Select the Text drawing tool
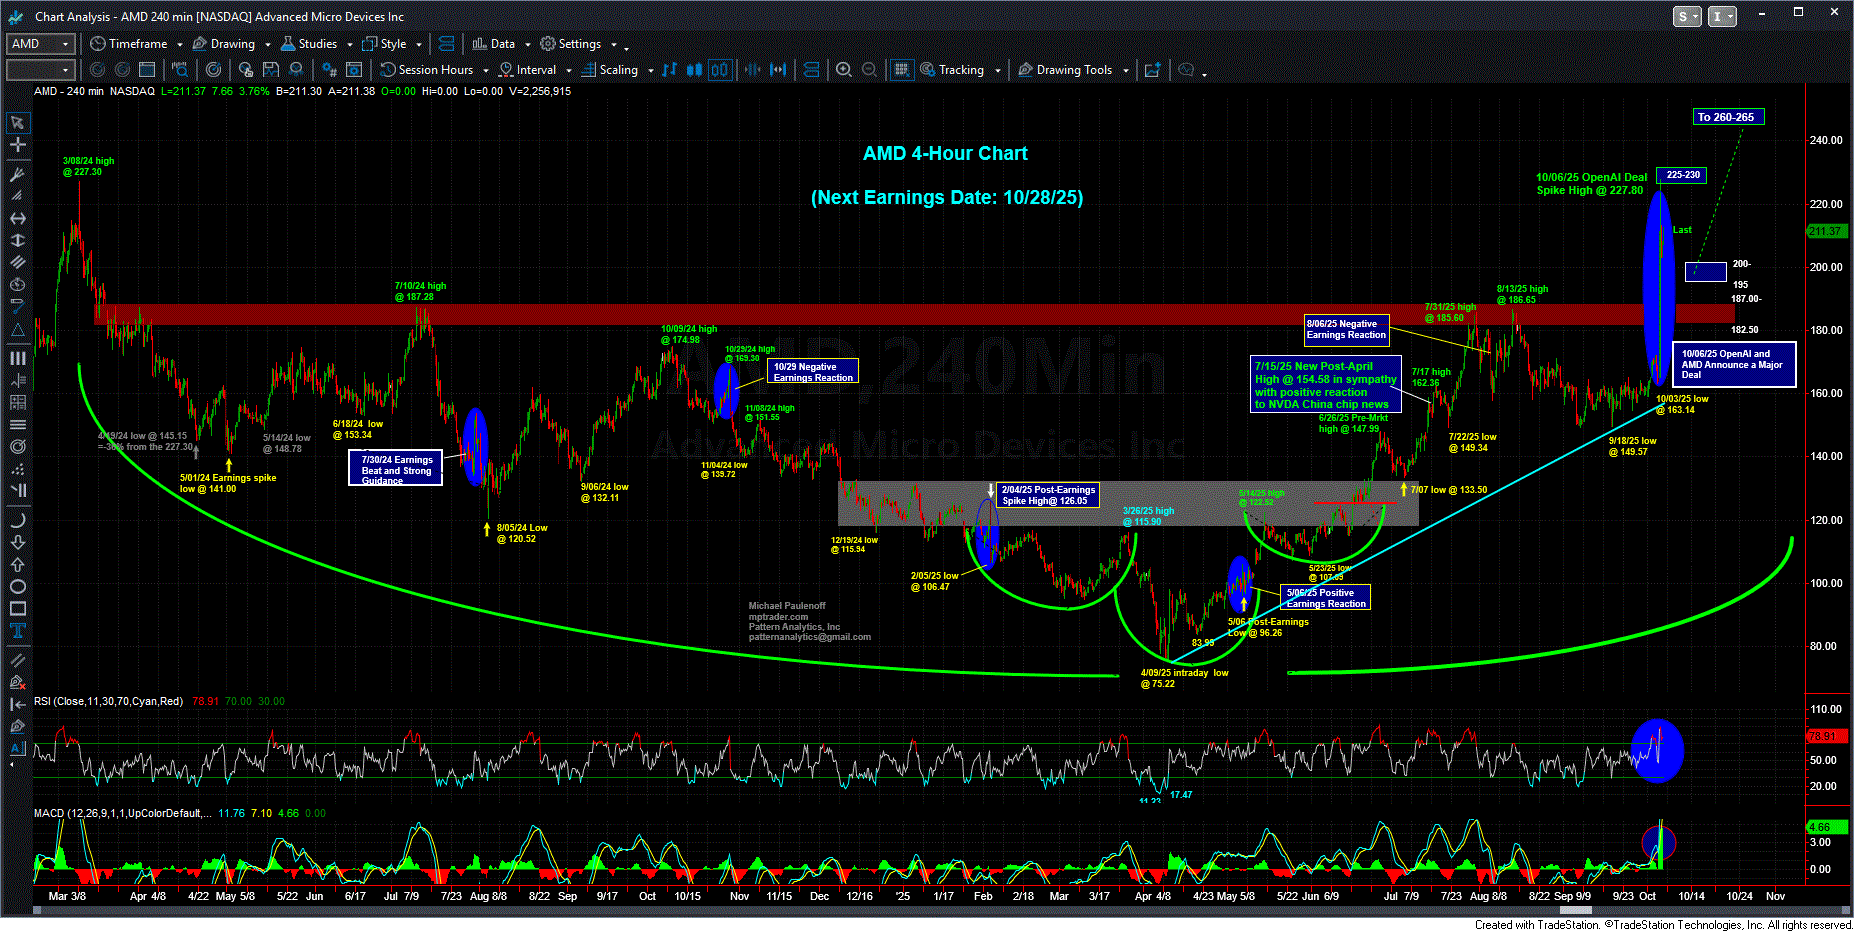This screenshot has width=1854, height=931. [x=18, y=631]
